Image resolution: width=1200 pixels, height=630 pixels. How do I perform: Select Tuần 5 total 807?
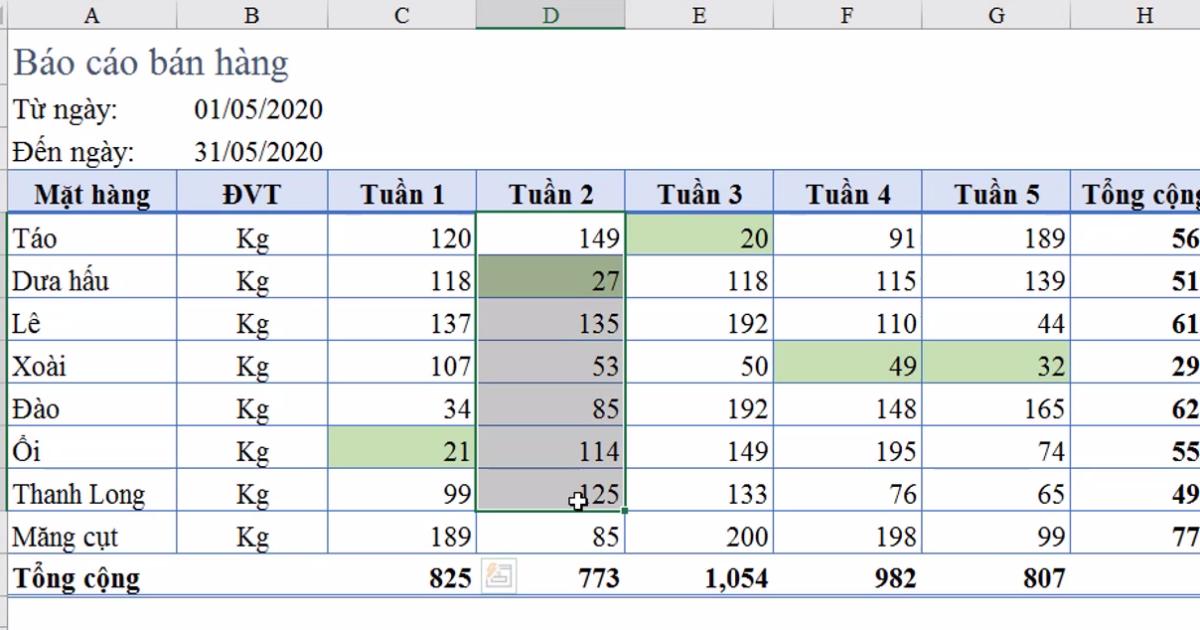tap(996, 577)
